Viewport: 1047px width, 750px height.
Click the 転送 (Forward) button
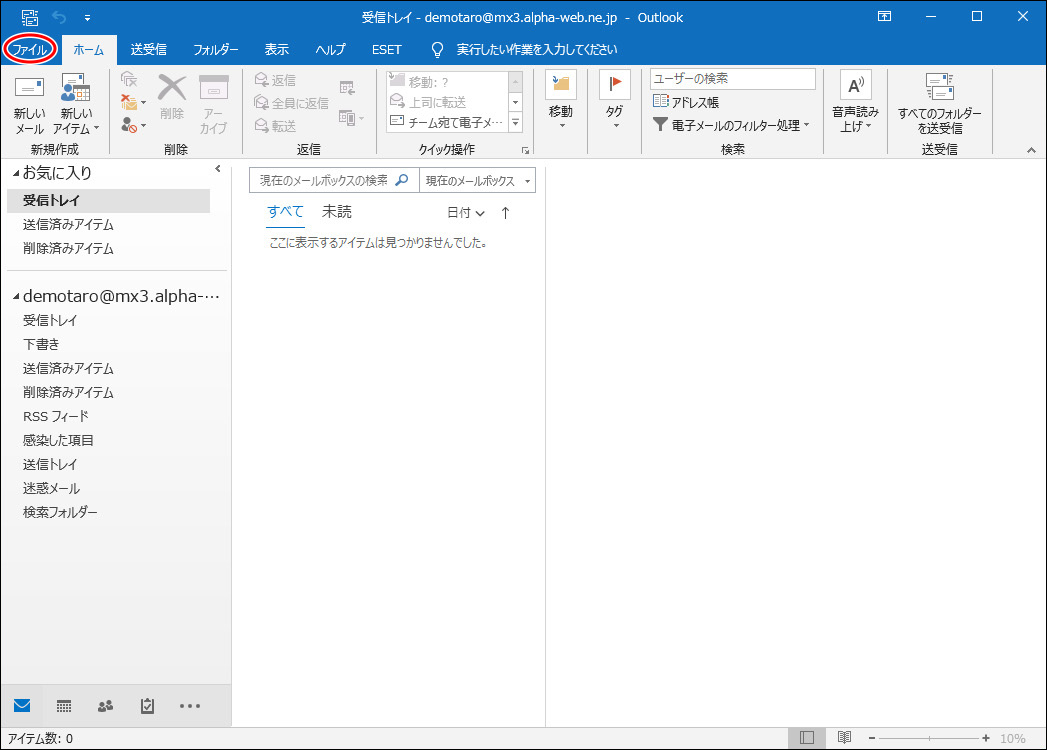tap(275, 126)
